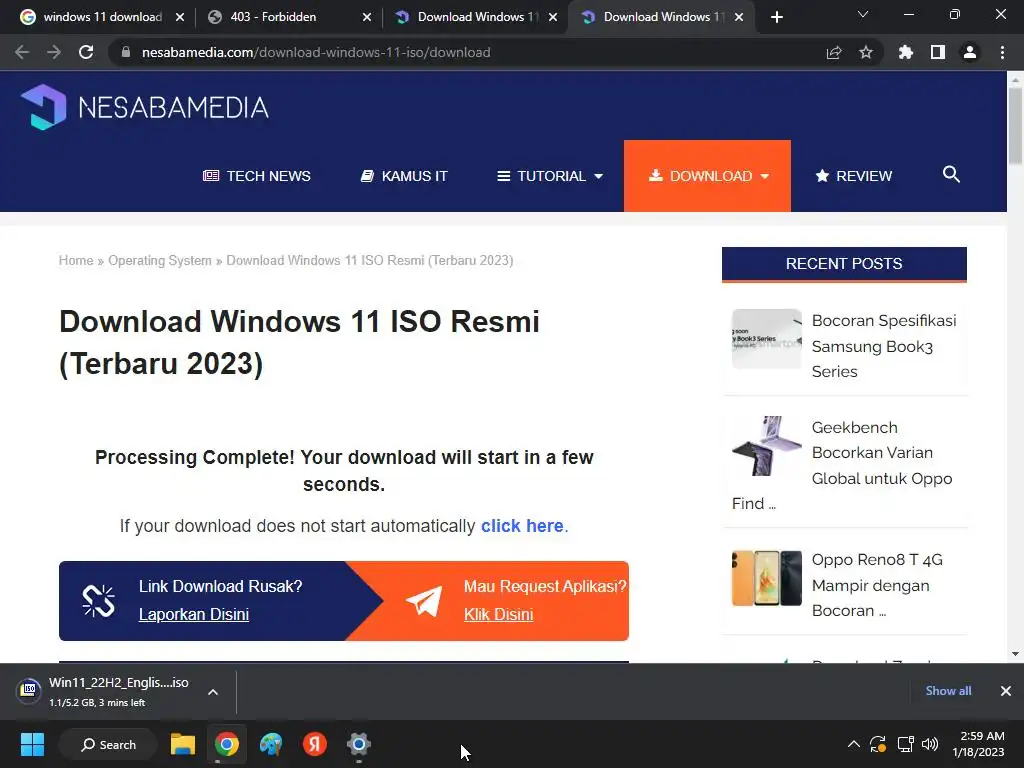Click the padlock site info icon
Viewport: 1024px width, 768px height.
pyautogui.click(x=126, y=52)
